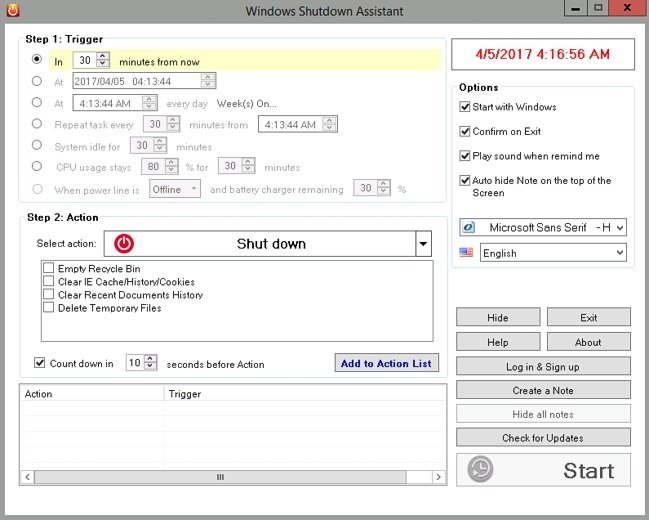Screen dimensions: 649x520
Task: Toggle Auto hide Note on top of Screen
Action: click(x=465, y=181)
